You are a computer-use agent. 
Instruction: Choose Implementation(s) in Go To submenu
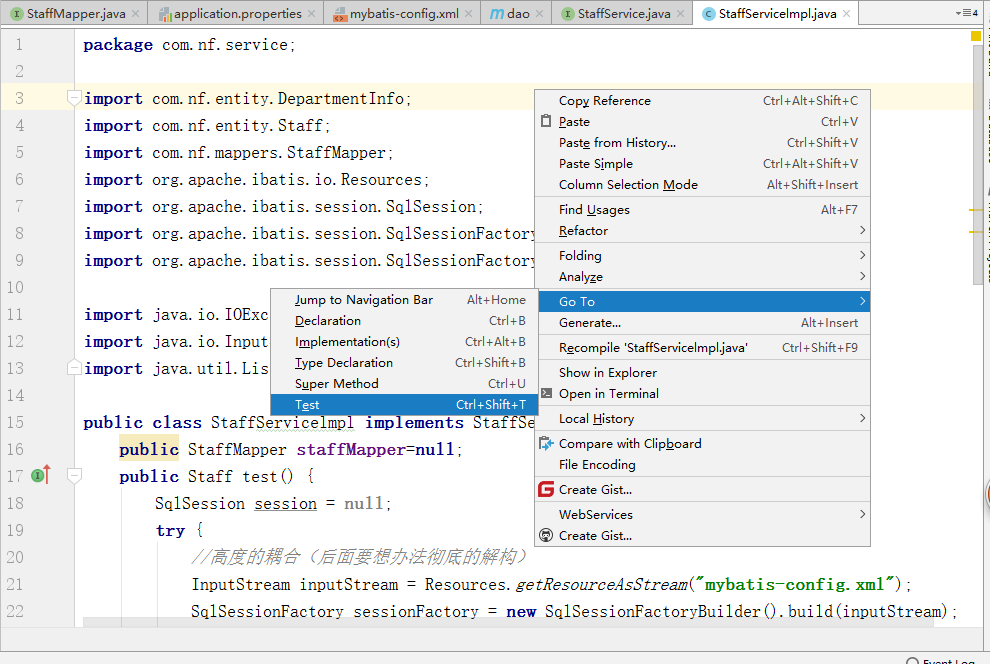(x=404, y=341)
